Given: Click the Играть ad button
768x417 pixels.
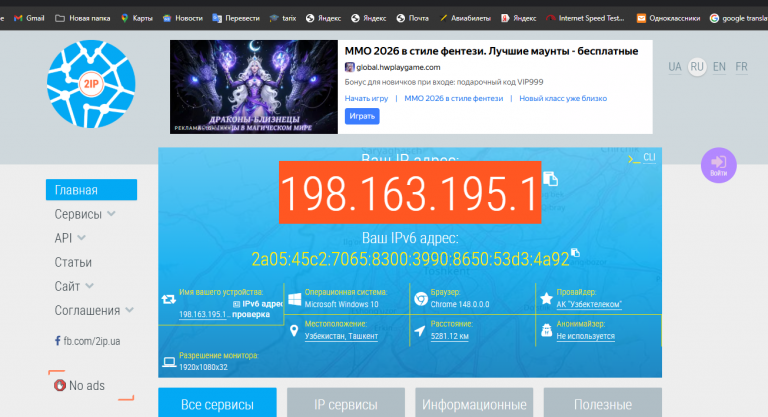Looking at the screenshot, I should (x=362, y=116).
